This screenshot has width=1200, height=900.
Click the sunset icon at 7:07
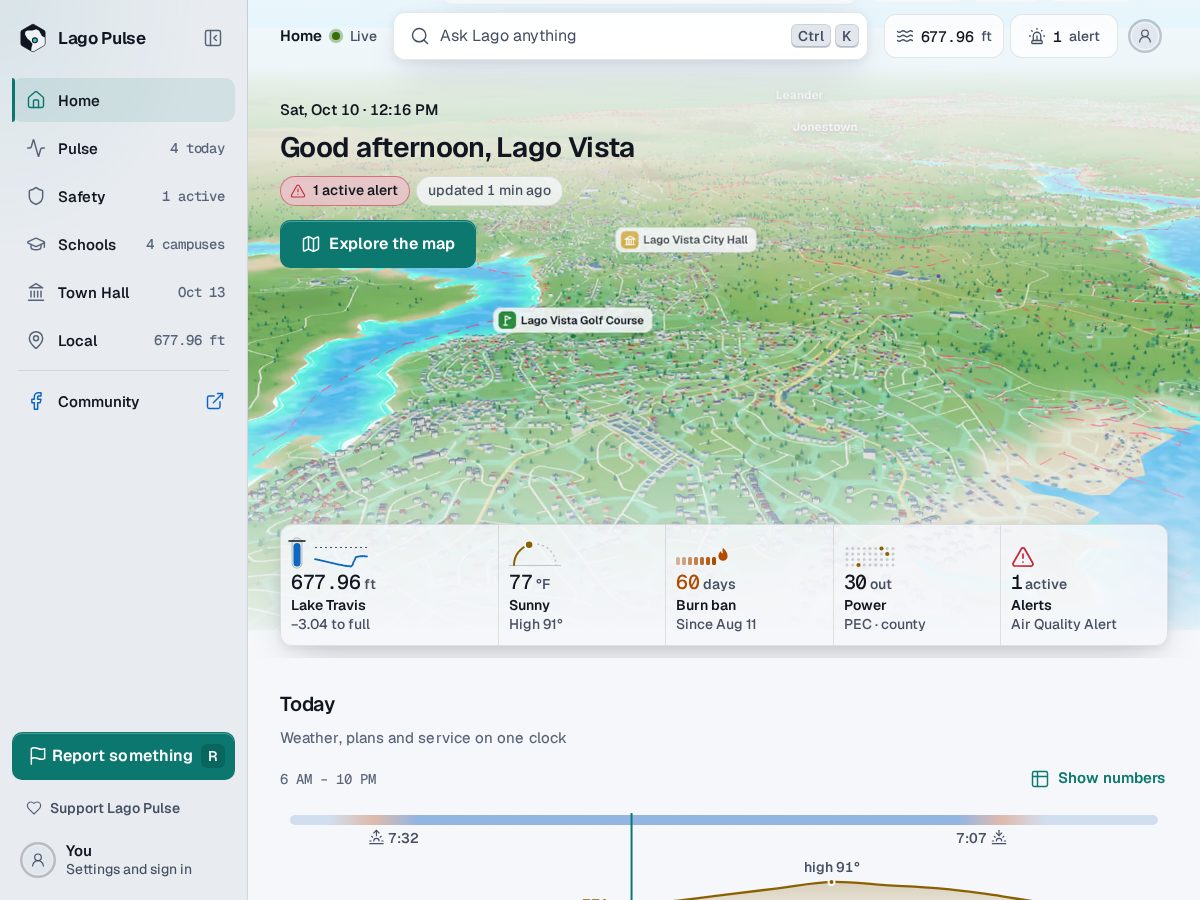999,838
